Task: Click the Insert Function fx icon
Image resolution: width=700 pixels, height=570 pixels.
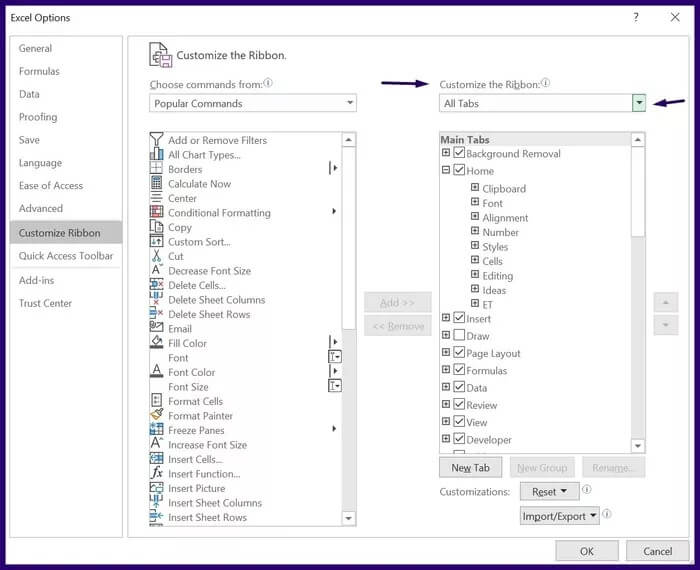Action: [156, 473]
